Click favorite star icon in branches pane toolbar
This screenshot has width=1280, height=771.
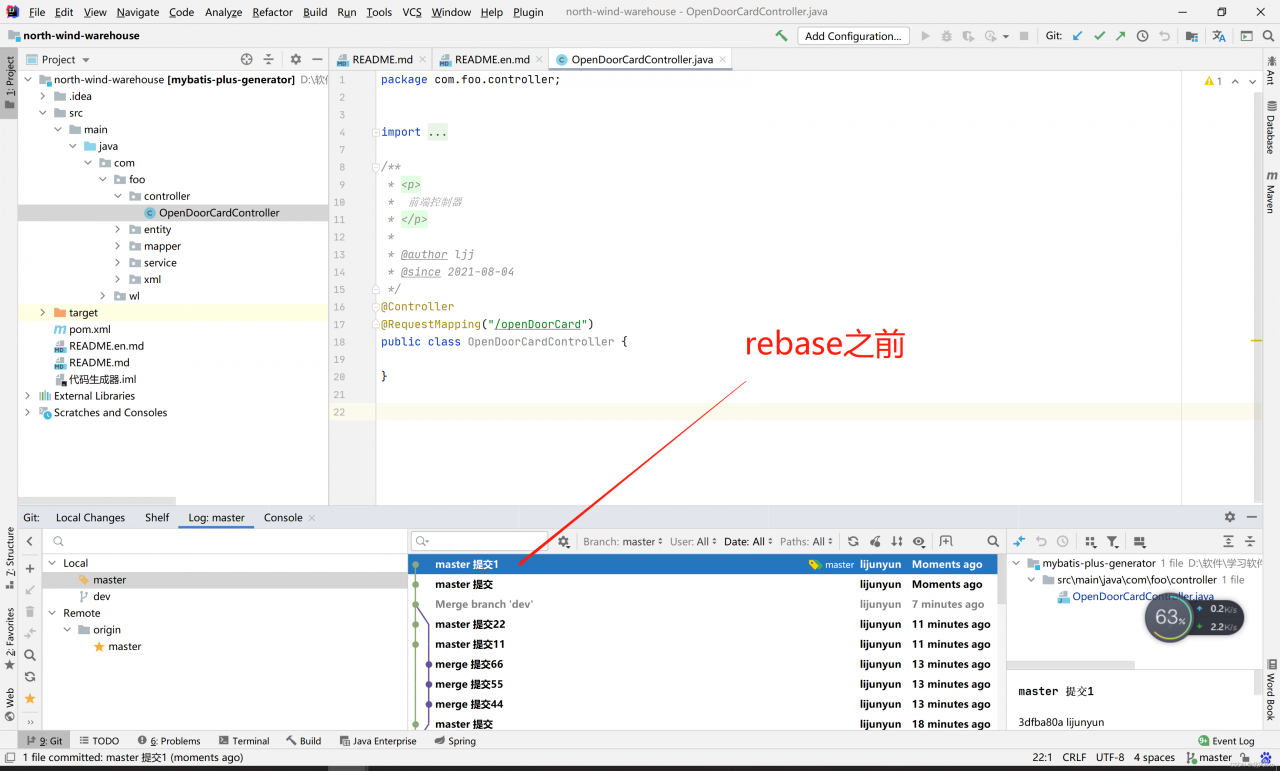coord(30,698)
